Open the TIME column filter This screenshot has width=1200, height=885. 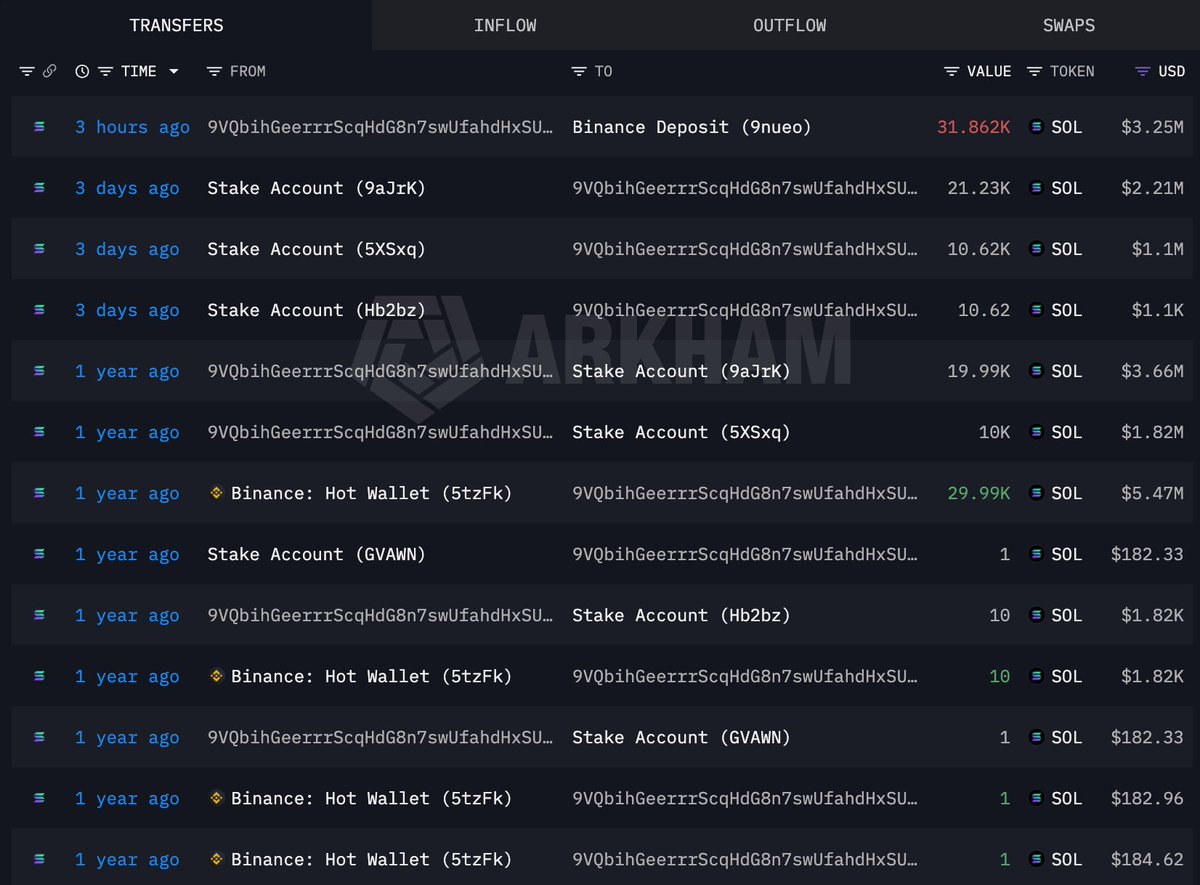tap(105, 71)
